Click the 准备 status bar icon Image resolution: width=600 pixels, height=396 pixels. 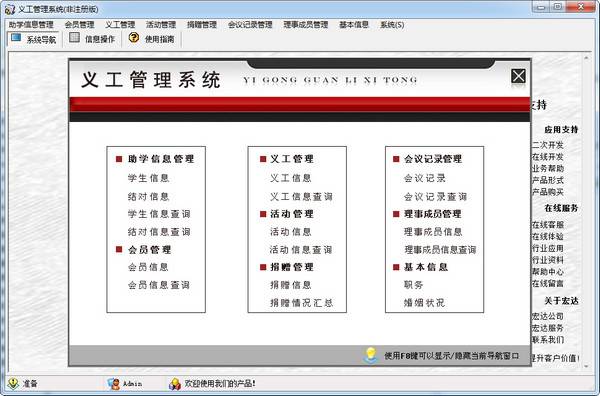point(13,383)
